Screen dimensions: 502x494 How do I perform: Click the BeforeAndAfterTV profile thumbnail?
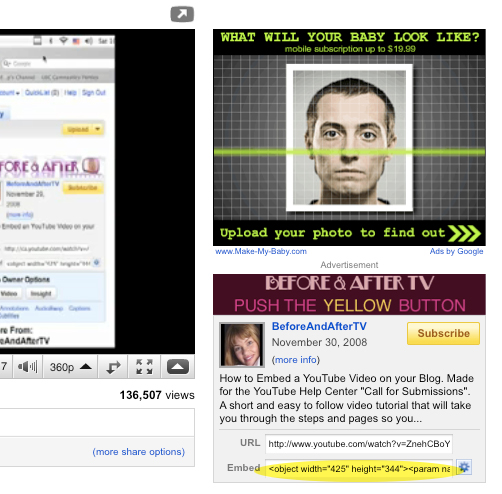pos(242,345)
